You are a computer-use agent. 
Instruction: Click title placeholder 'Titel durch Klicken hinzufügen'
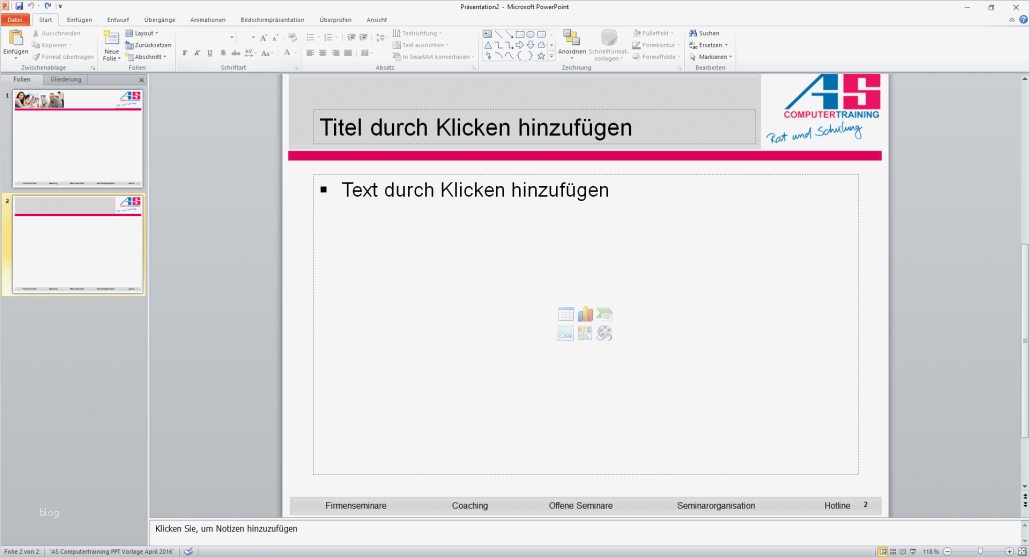pyautogui.click(x=534, y=128)
